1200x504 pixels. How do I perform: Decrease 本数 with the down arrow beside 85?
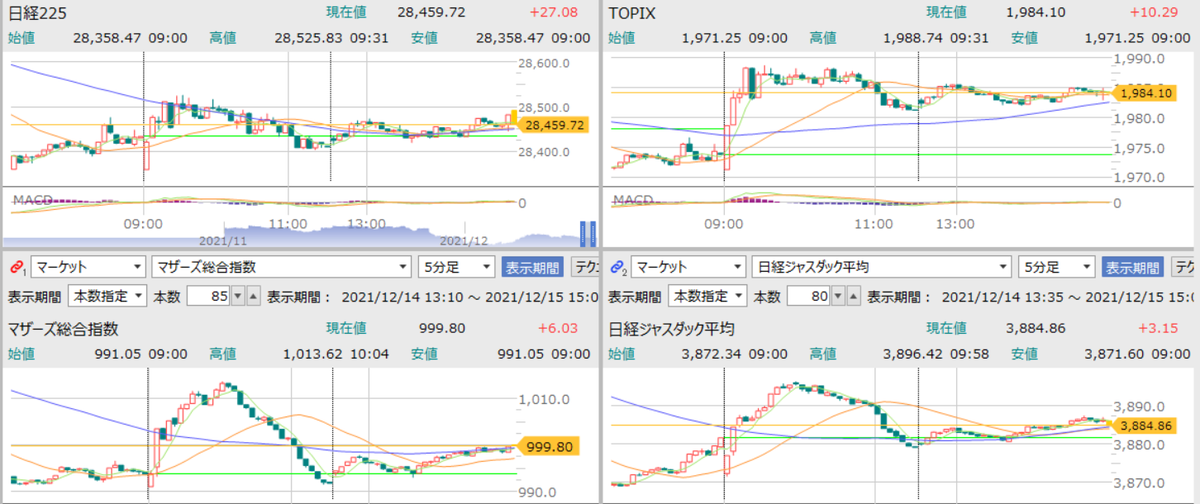coord(238,297)
